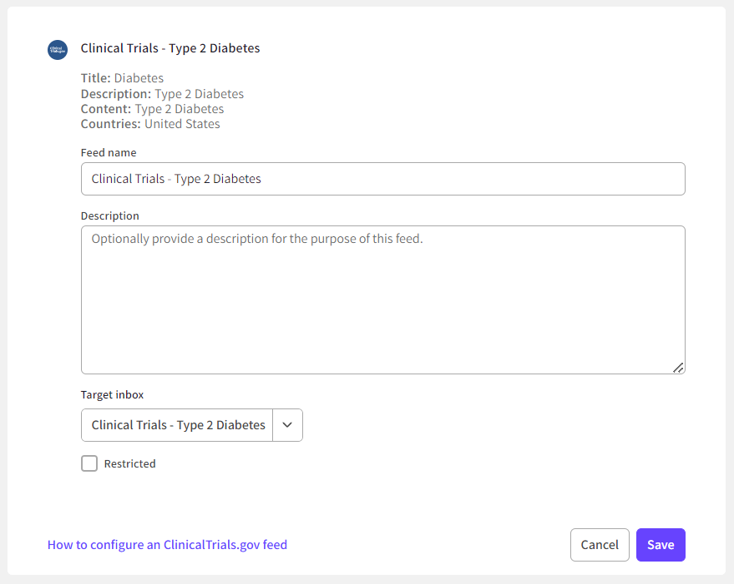Image resolution: width=734 pixels, height=584 pixels.
Task: Click the Title: Diabetes line
Action: [x=122, y=78]
